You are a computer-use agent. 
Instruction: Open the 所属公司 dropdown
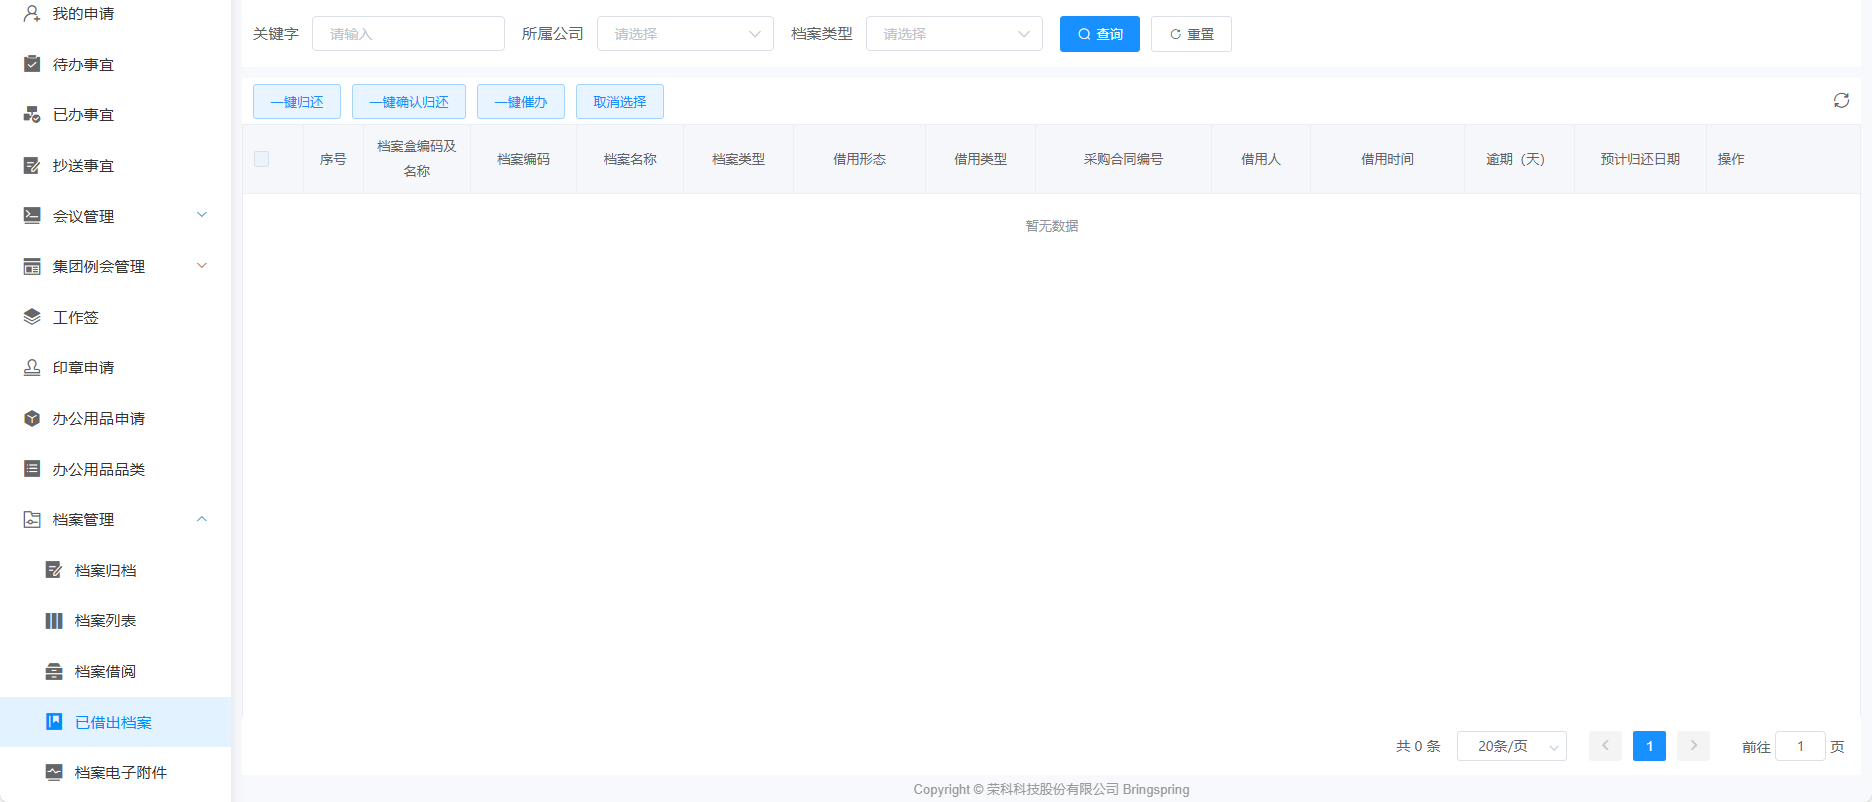pos(685,34)
